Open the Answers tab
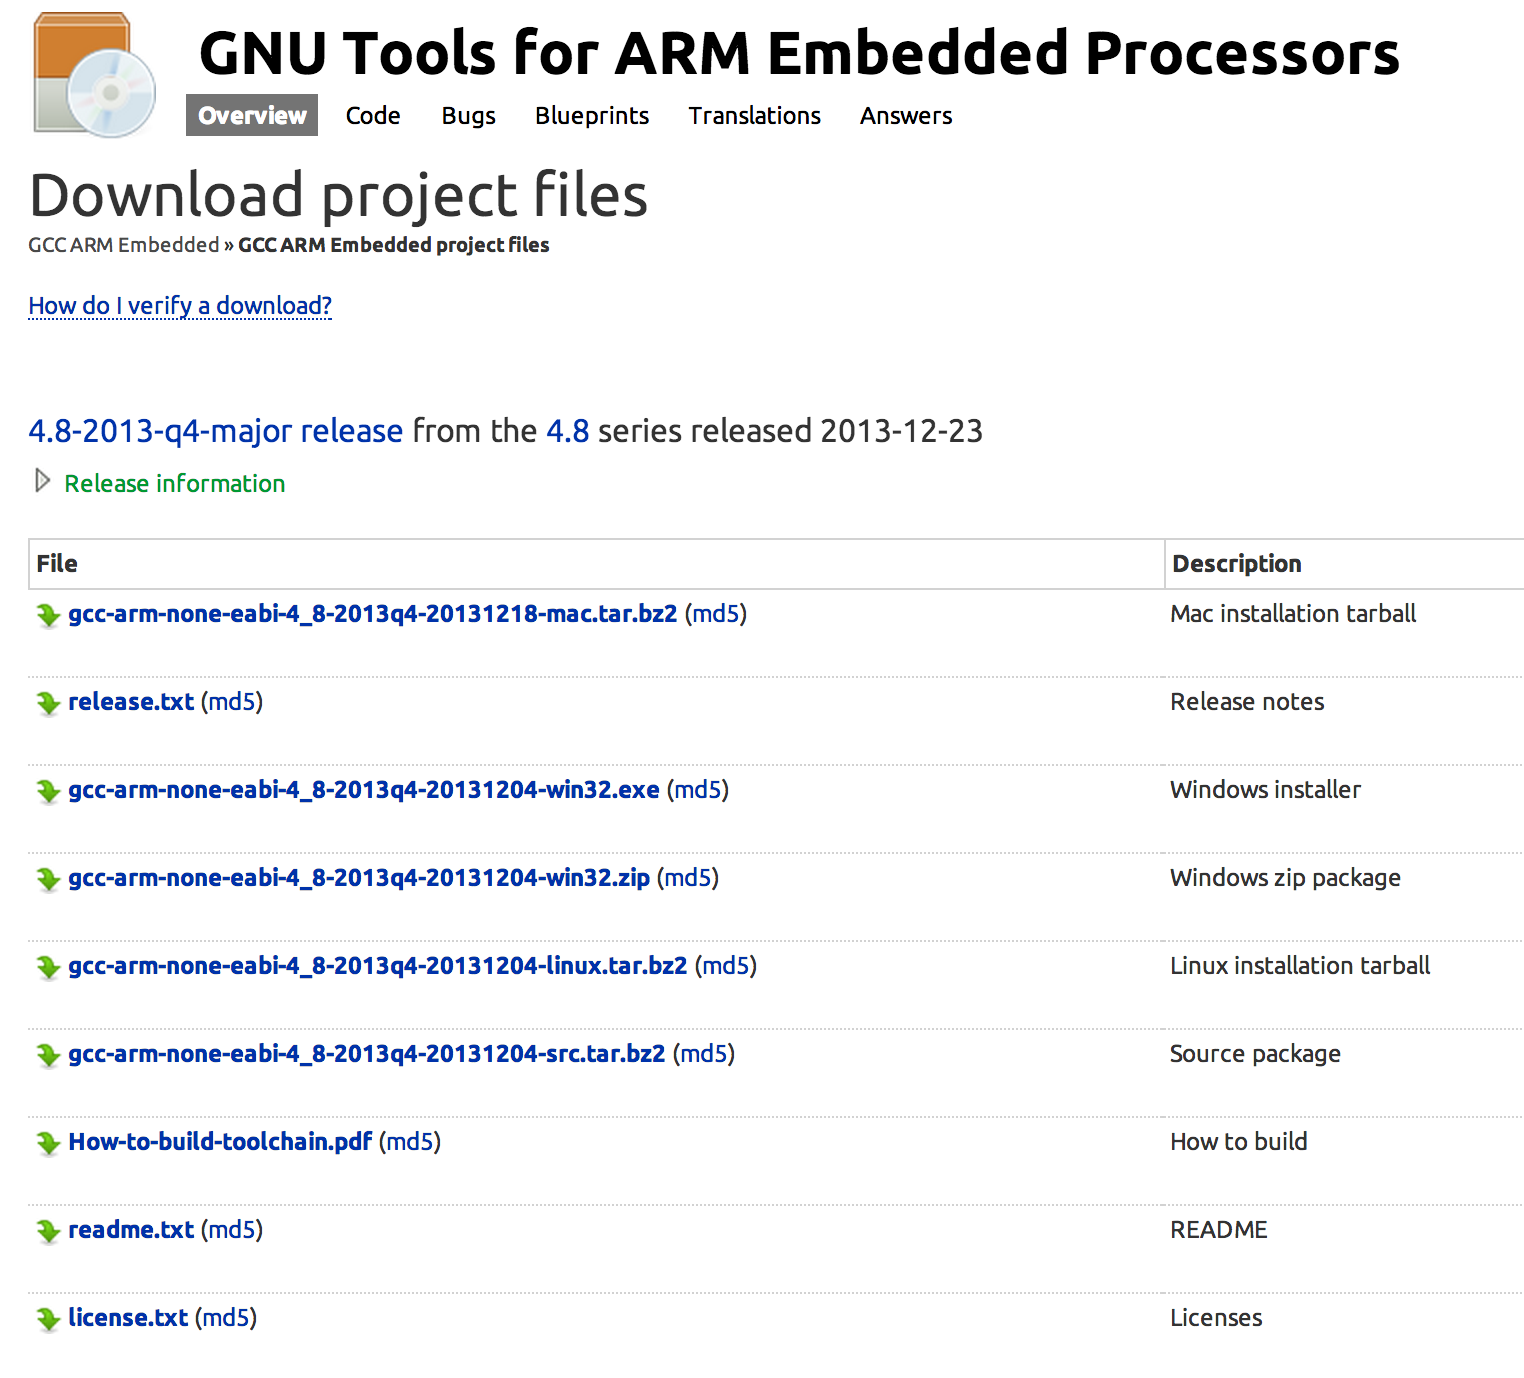The height and width of the screenshot is (1378, 1524). tap(906, 116)
